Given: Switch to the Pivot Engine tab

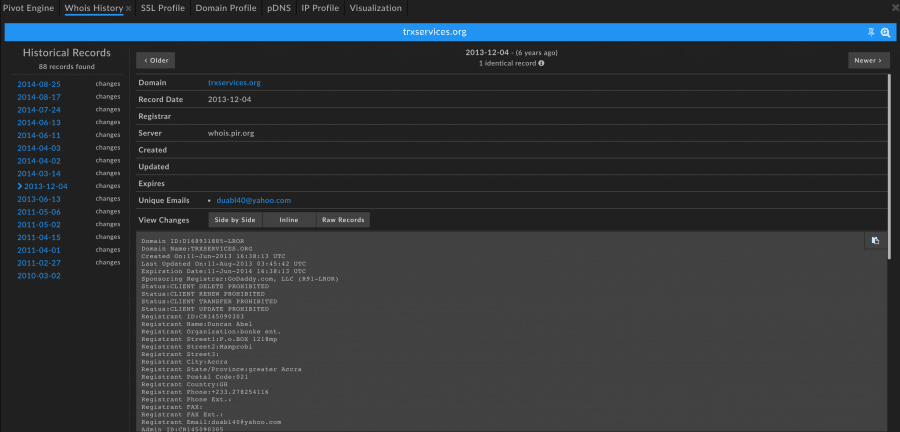Looking at the screenshot, I should pos(29,8).
